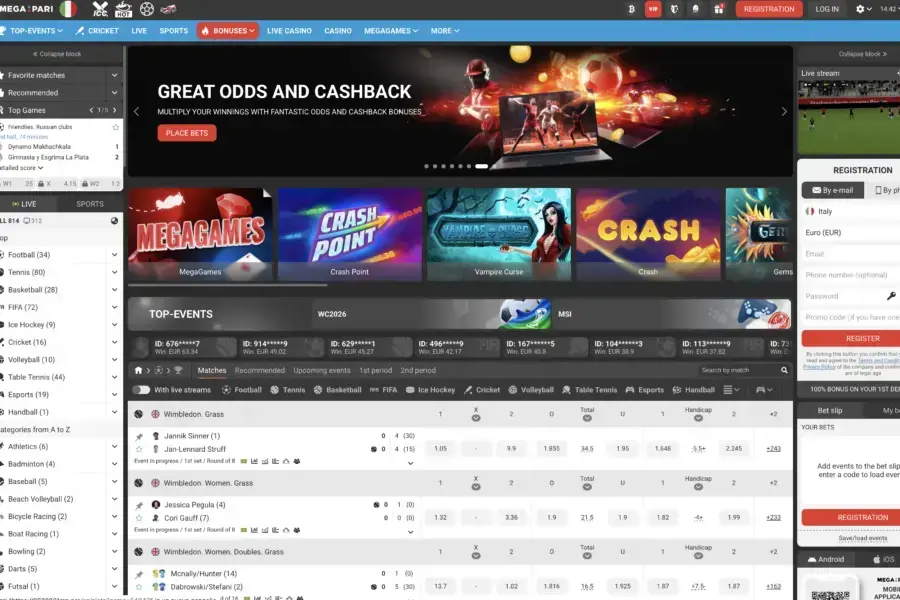Filter events by FIFA

pyautogui.click(x=383, y=390)
